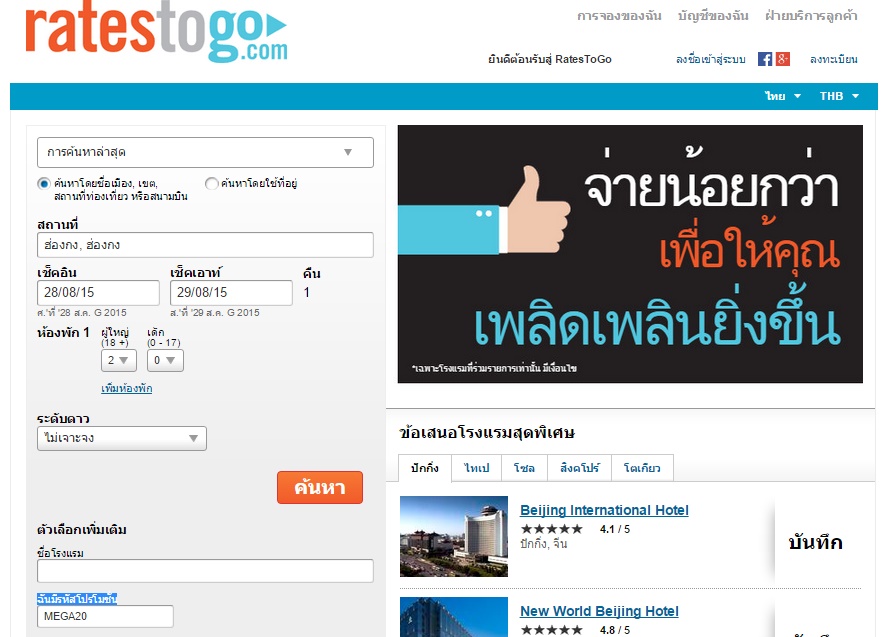Click the Facebook login icon
The height and width of the screenshot is (637, 884).
pos(764,59)
